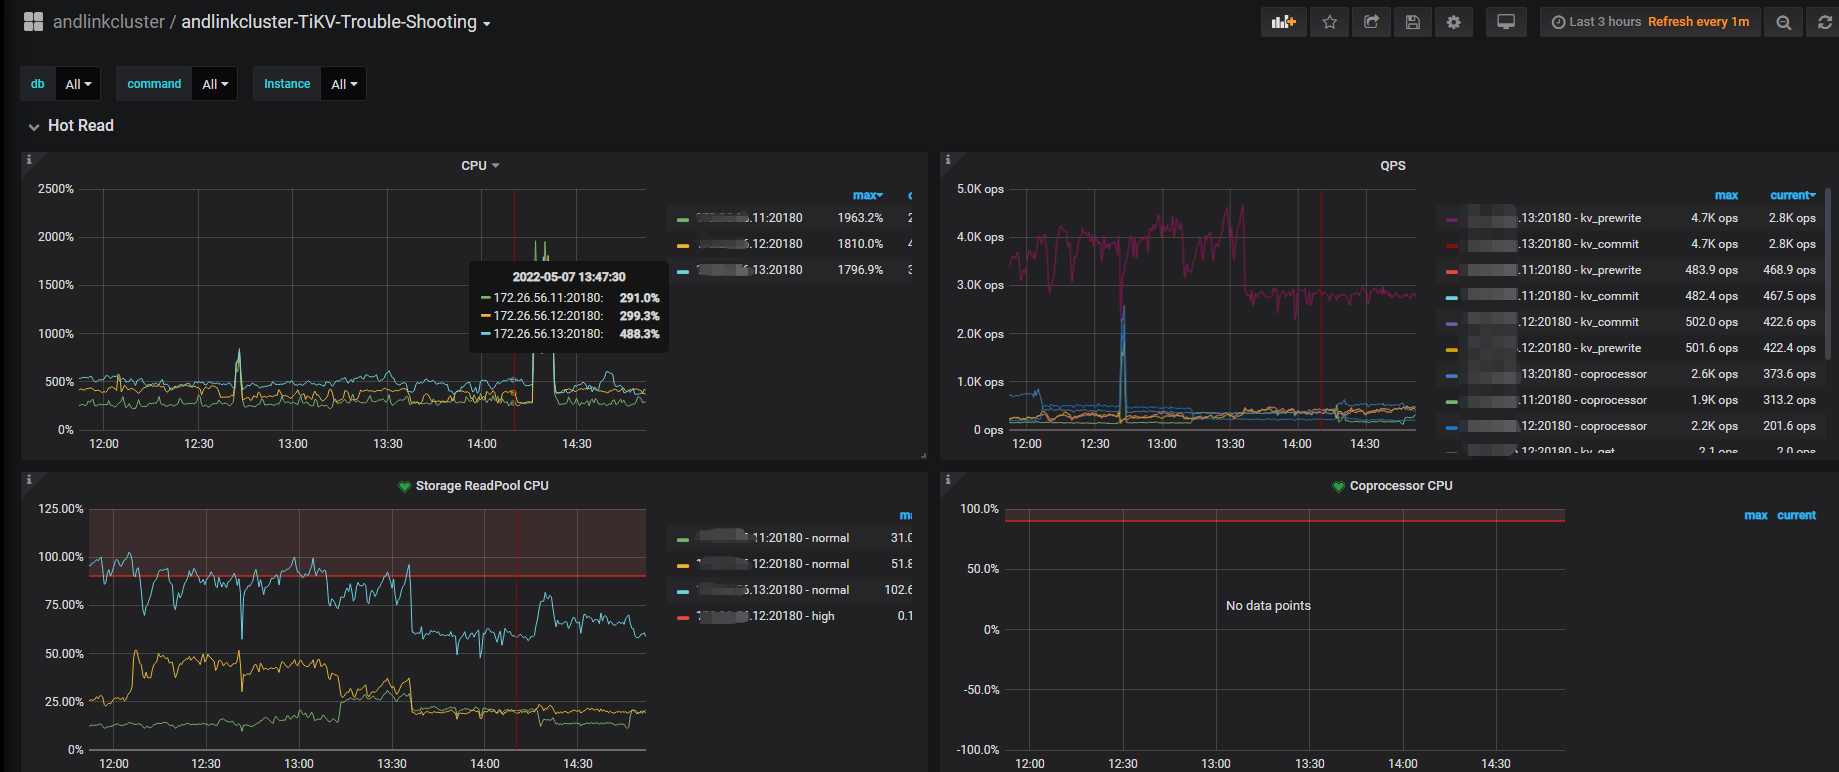Click the 12:20180 color swatch in CPU legend
Image resolution: width=1839 pixels, height=772 pixels.
(x=682, y=245)
